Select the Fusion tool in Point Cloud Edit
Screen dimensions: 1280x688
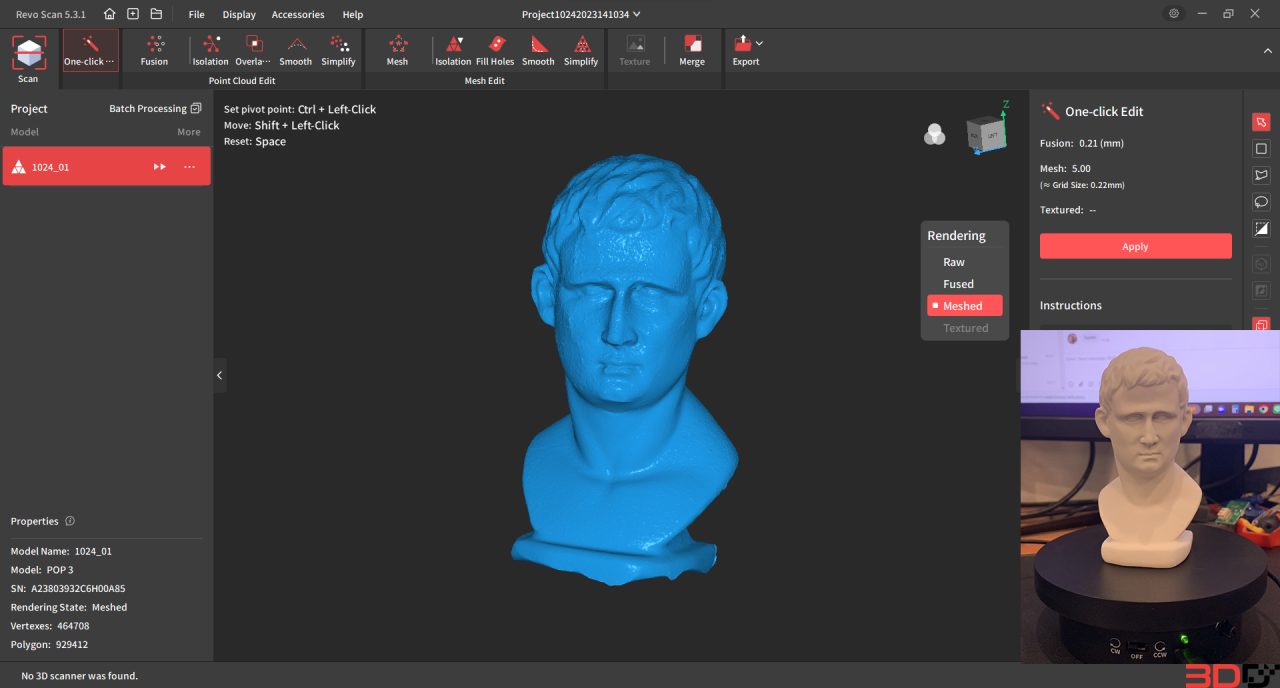pos(154,50)
